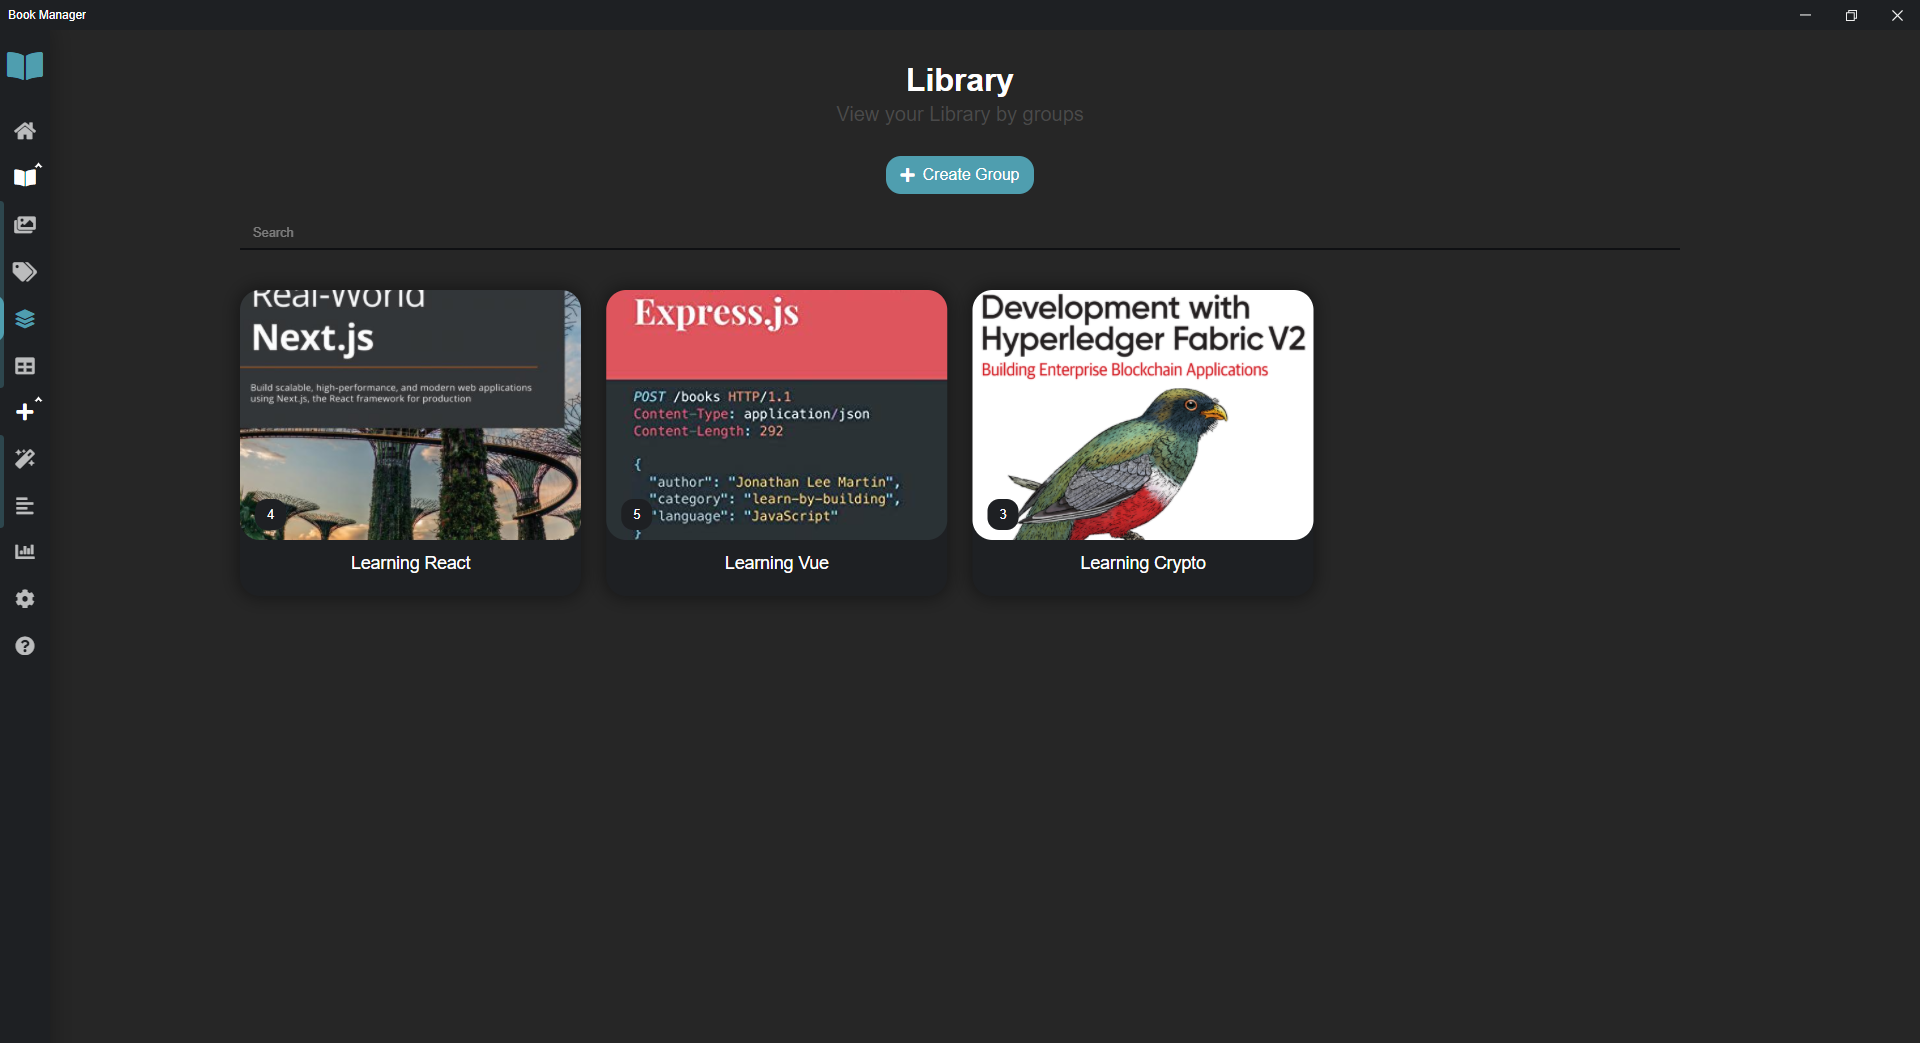The height and width of the screenshot is (1043, 1920).
Task: Open the Statistics bar chart icon
Action: click(x=25, y=551)
